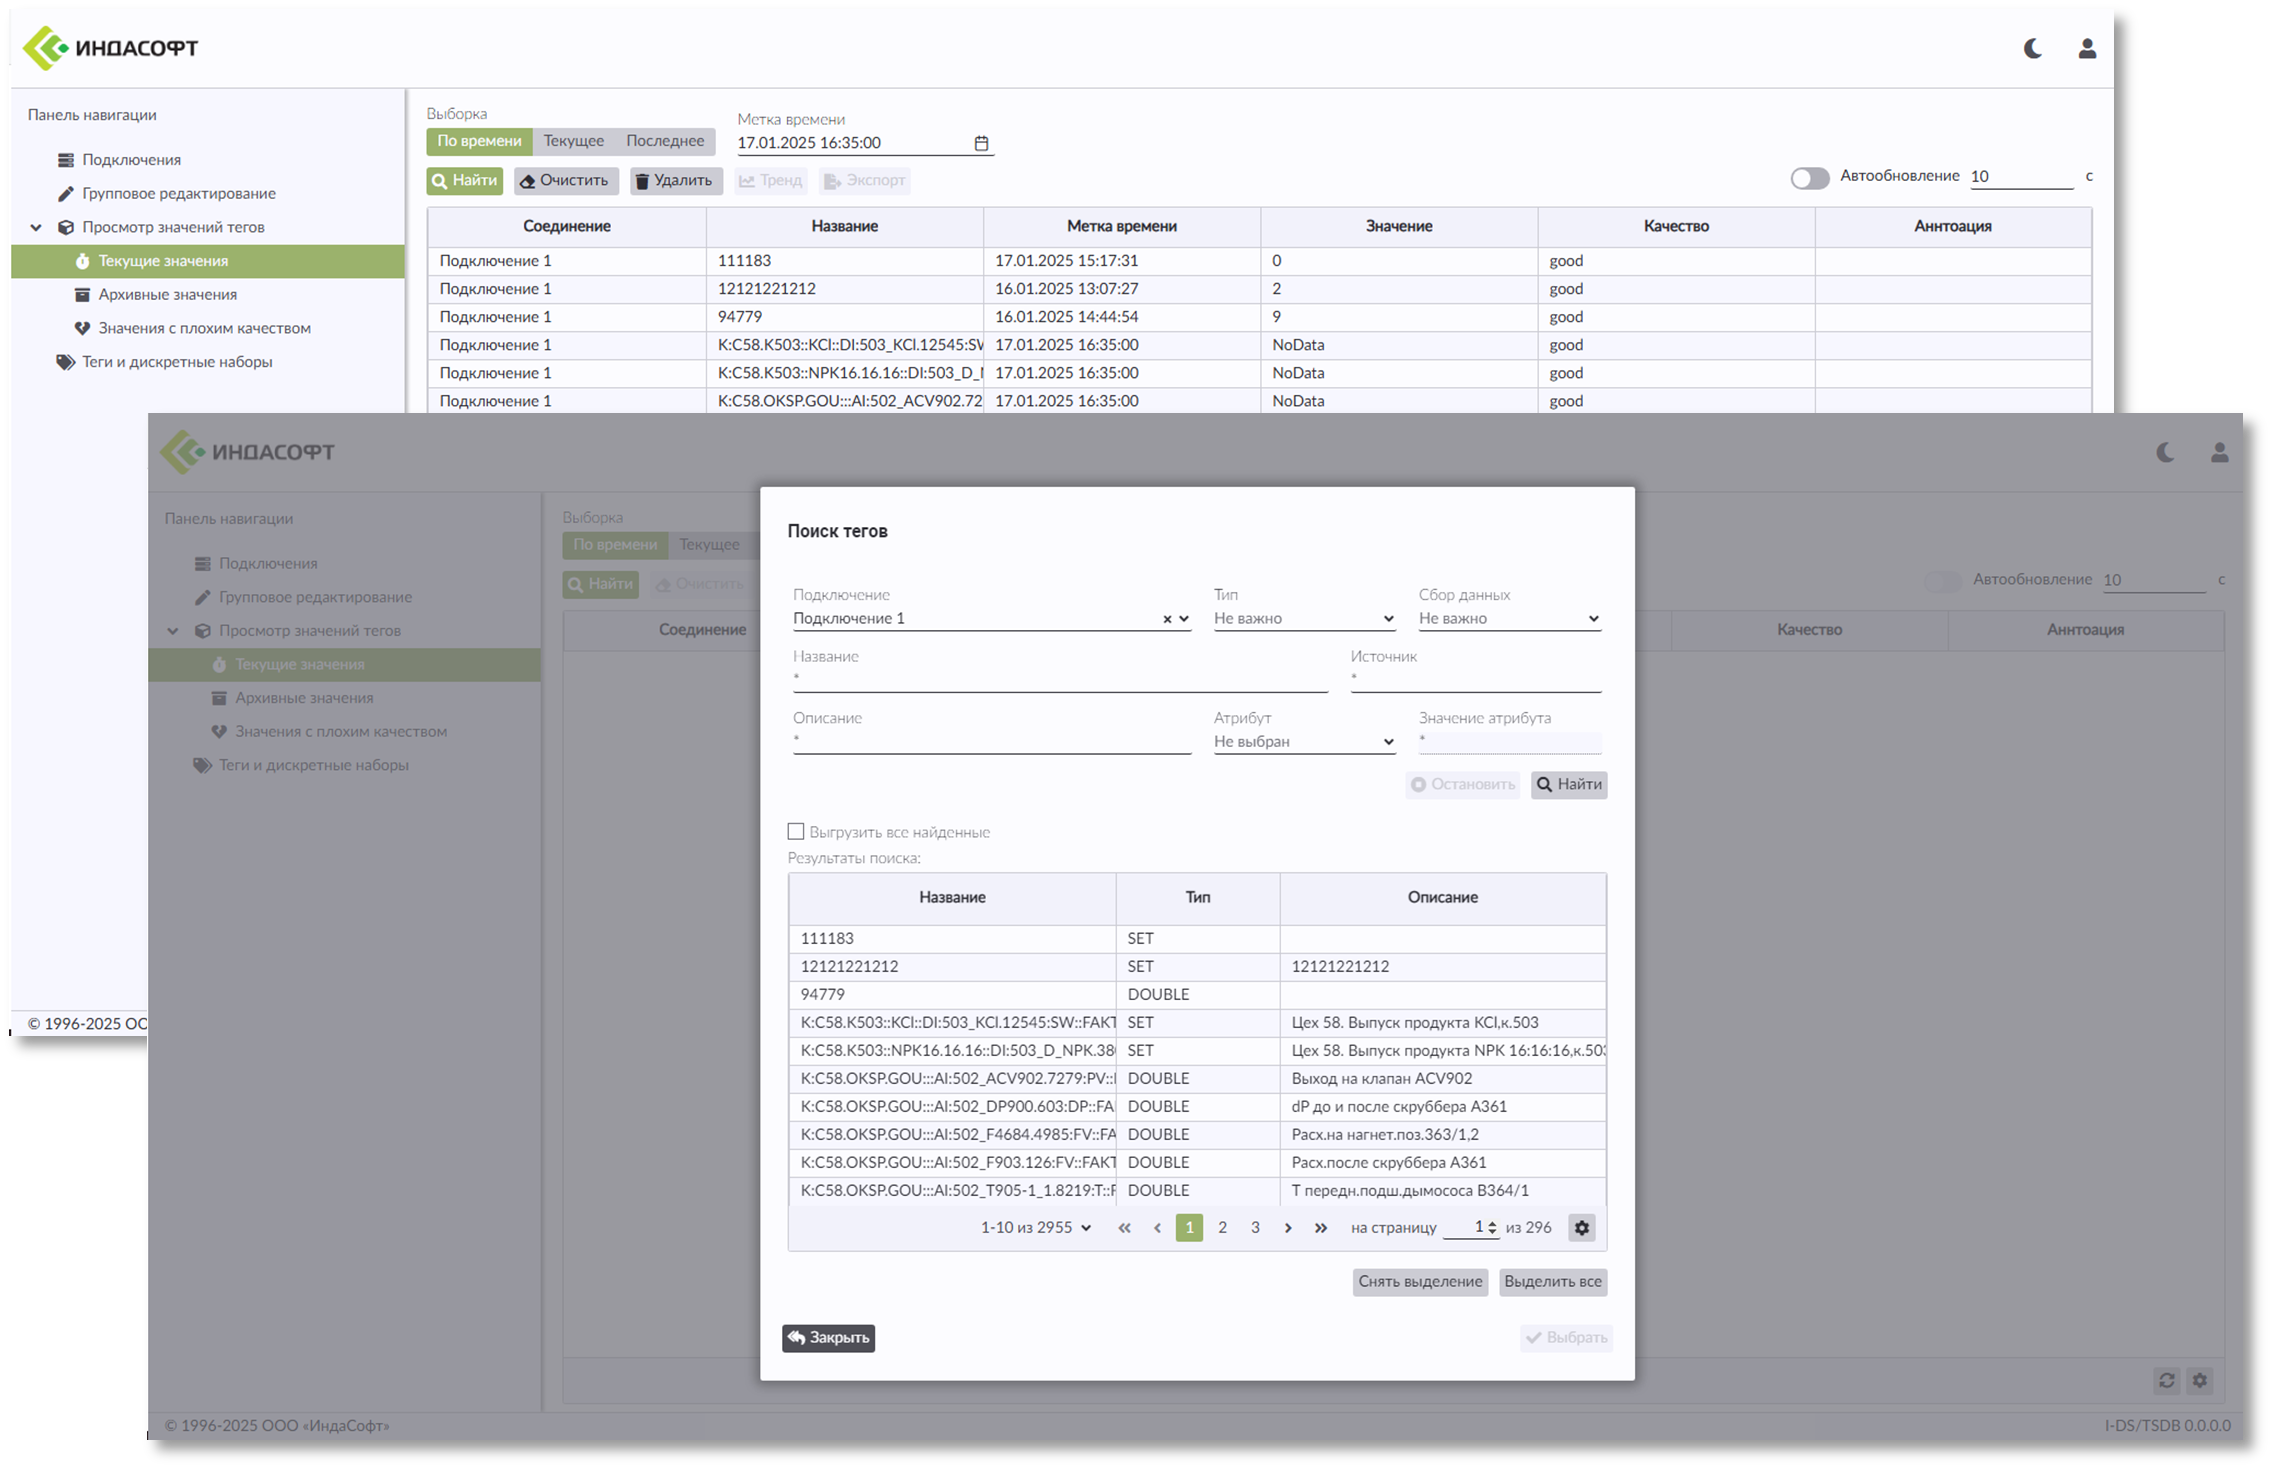Enable the Автообновление switch
Image resolution: width=2272 pixels, height=1469 pixels.
pos(1809,178)
